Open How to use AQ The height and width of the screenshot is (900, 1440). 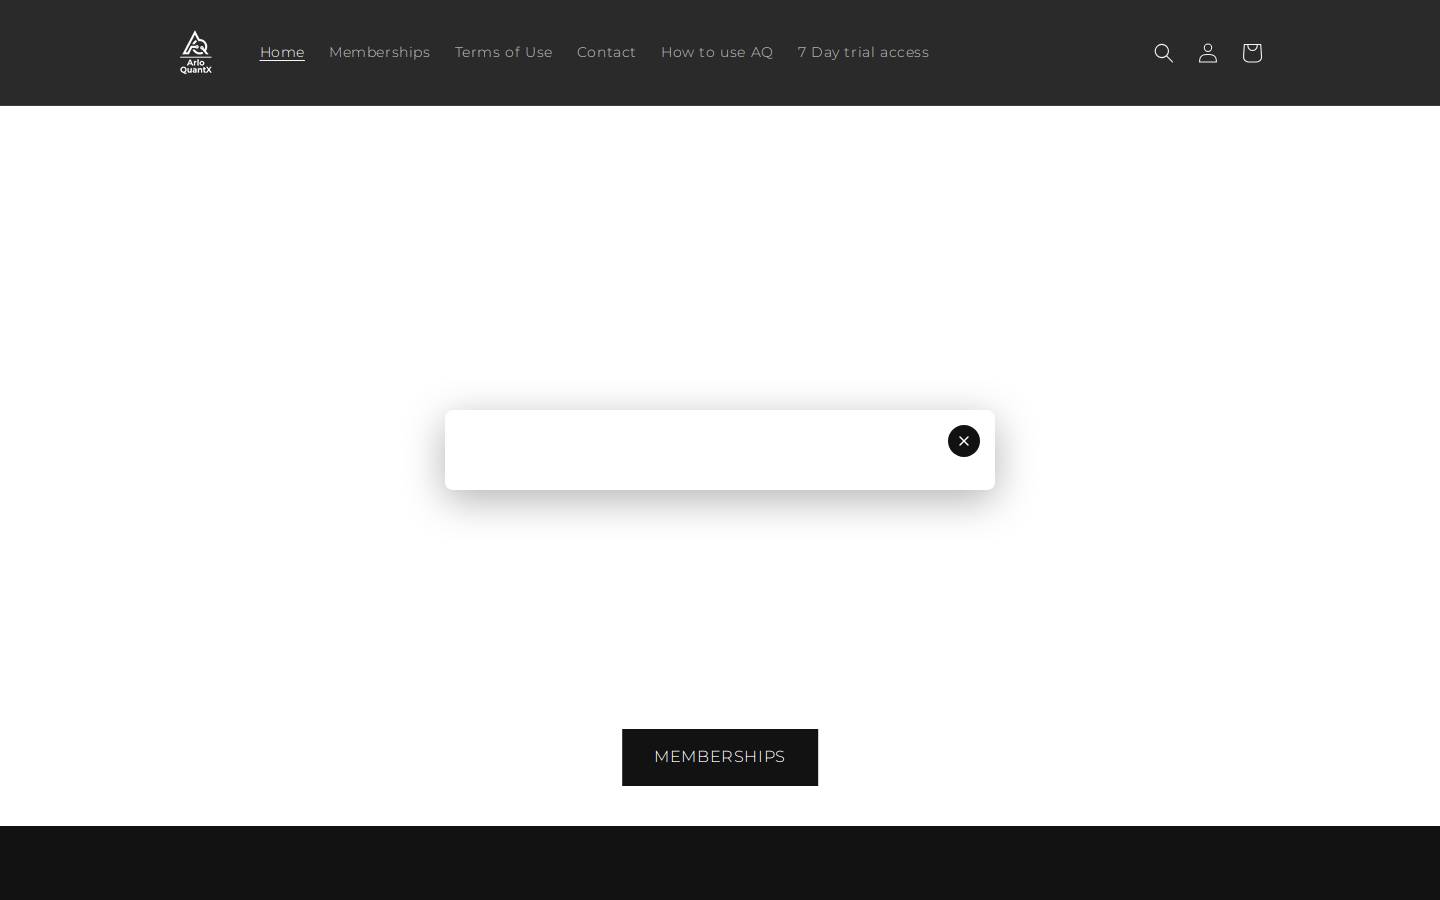click(717, 52)
